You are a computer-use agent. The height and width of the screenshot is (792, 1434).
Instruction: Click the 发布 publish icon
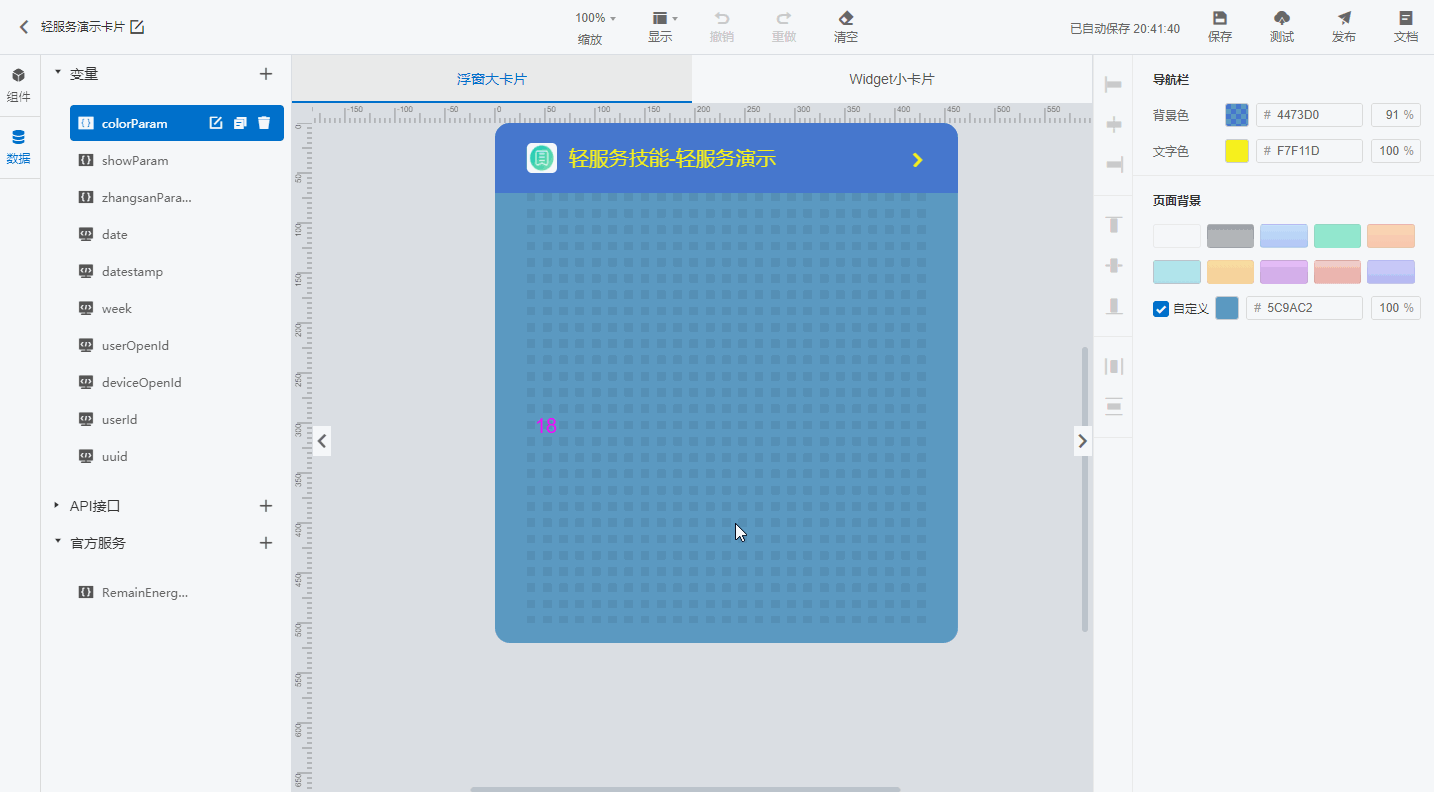tap(1344, 18)
